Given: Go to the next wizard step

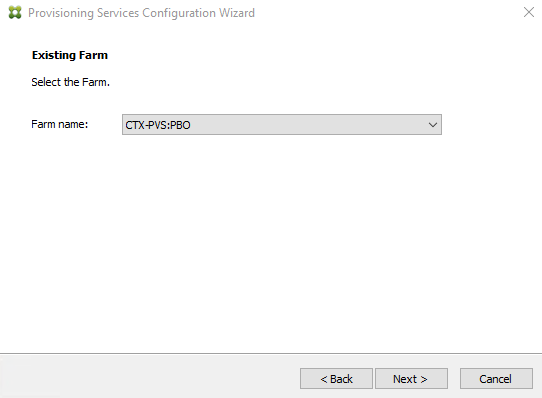Looking at the screenshot, I should tap(411, 379).
